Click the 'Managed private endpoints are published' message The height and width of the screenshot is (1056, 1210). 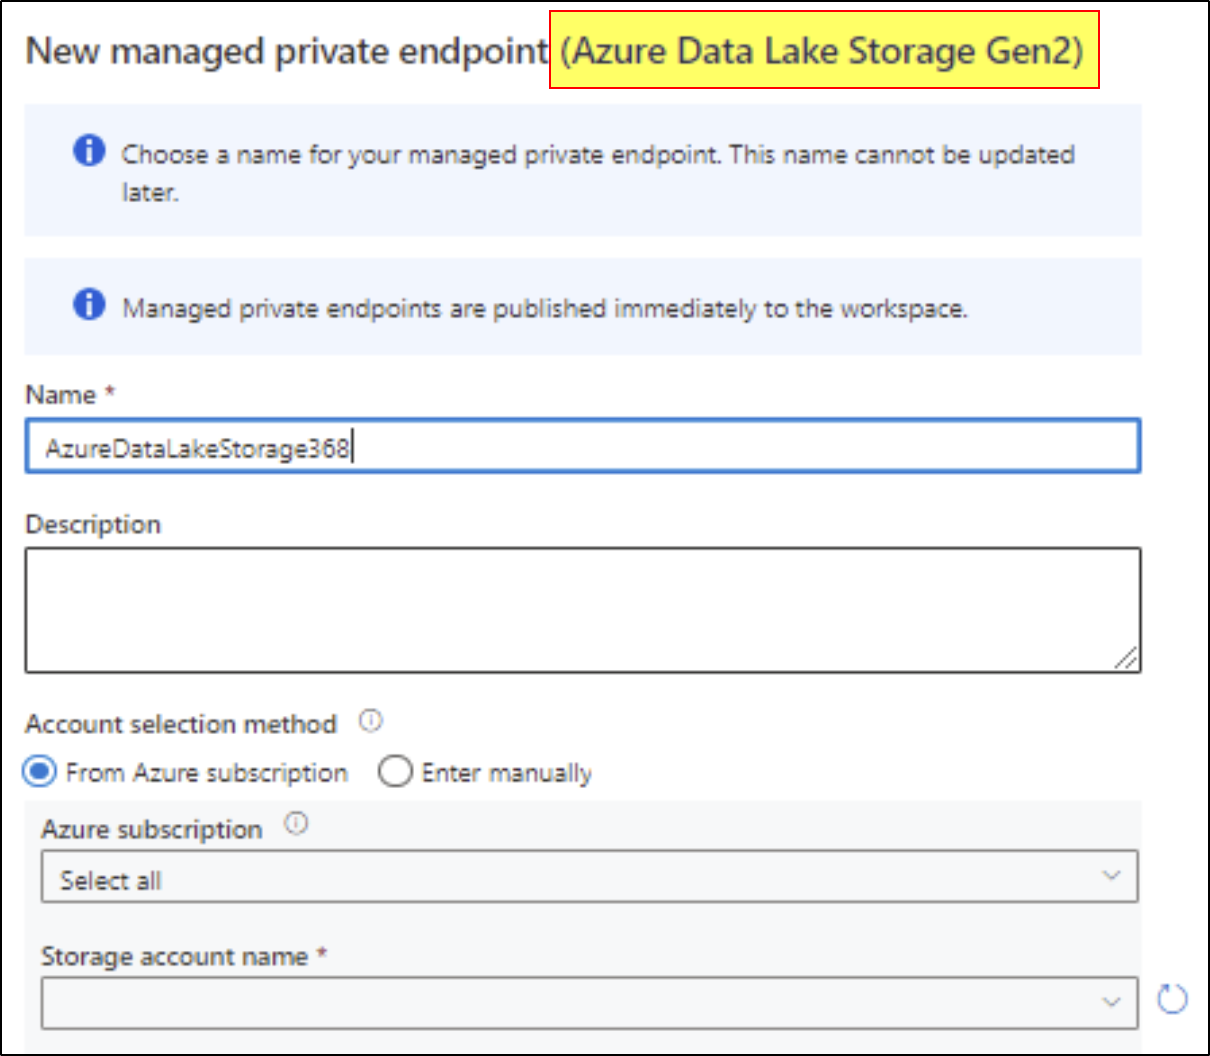[545, 308]
